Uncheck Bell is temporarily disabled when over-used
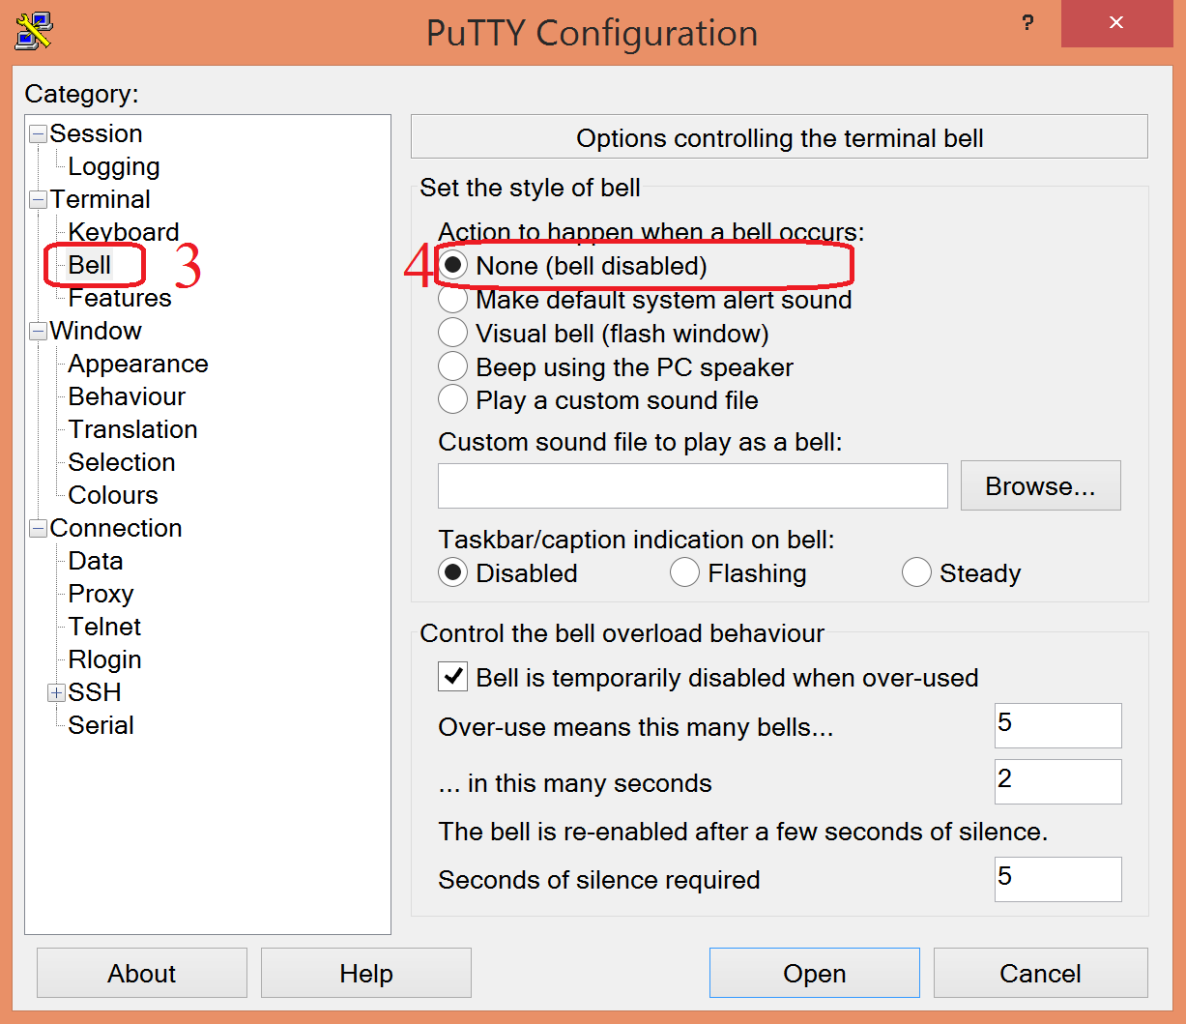 tap(453, 677)
